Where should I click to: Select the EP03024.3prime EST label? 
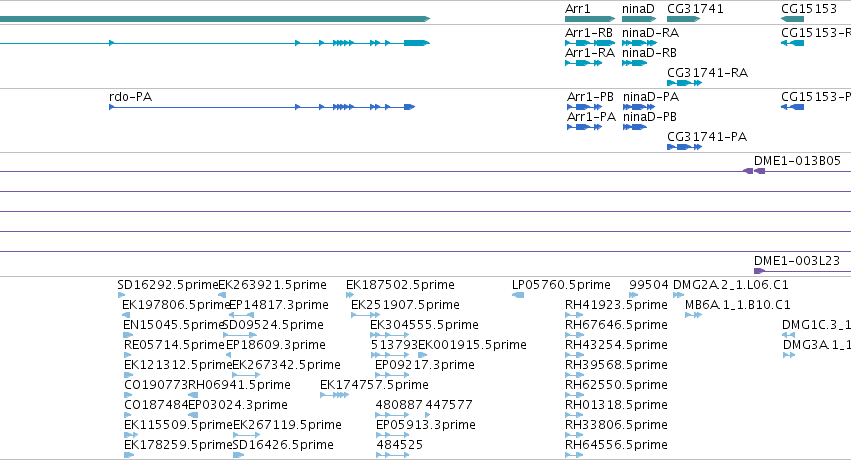(238, 405)
